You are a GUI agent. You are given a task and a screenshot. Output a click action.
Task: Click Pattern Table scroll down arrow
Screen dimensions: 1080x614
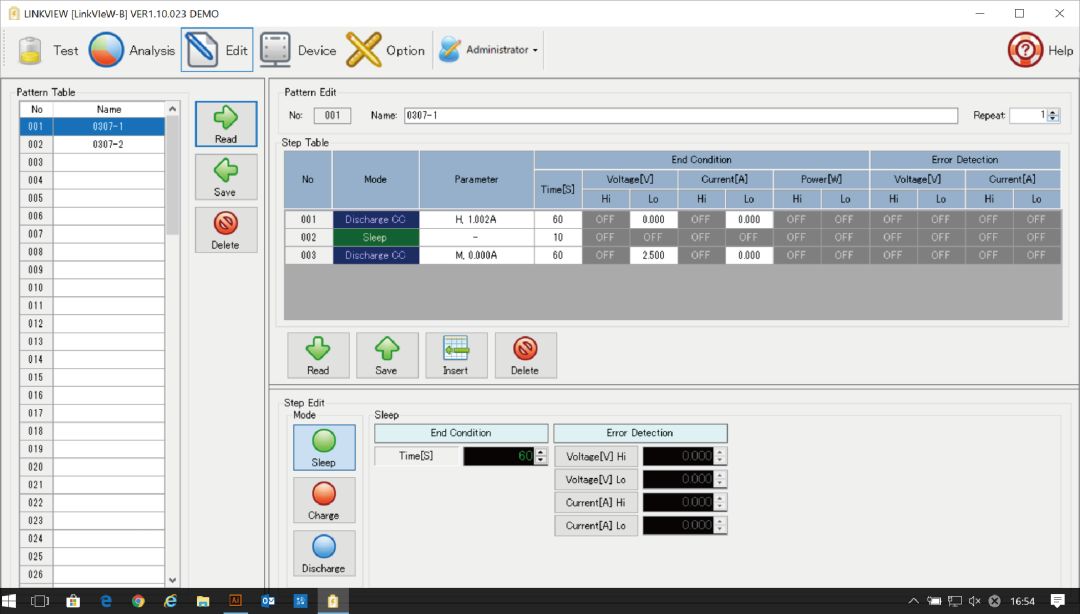pyautogui.click(x=173, y=580)
